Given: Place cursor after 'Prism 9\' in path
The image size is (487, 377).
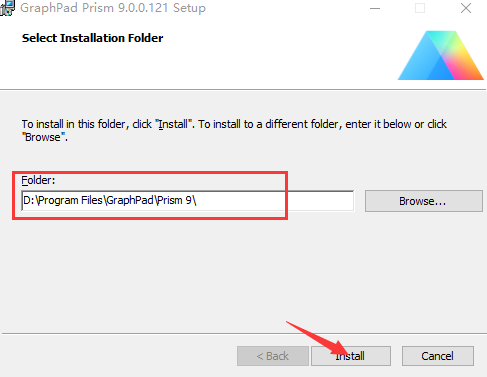Looking at the screenshot, I should pos(197,201).
